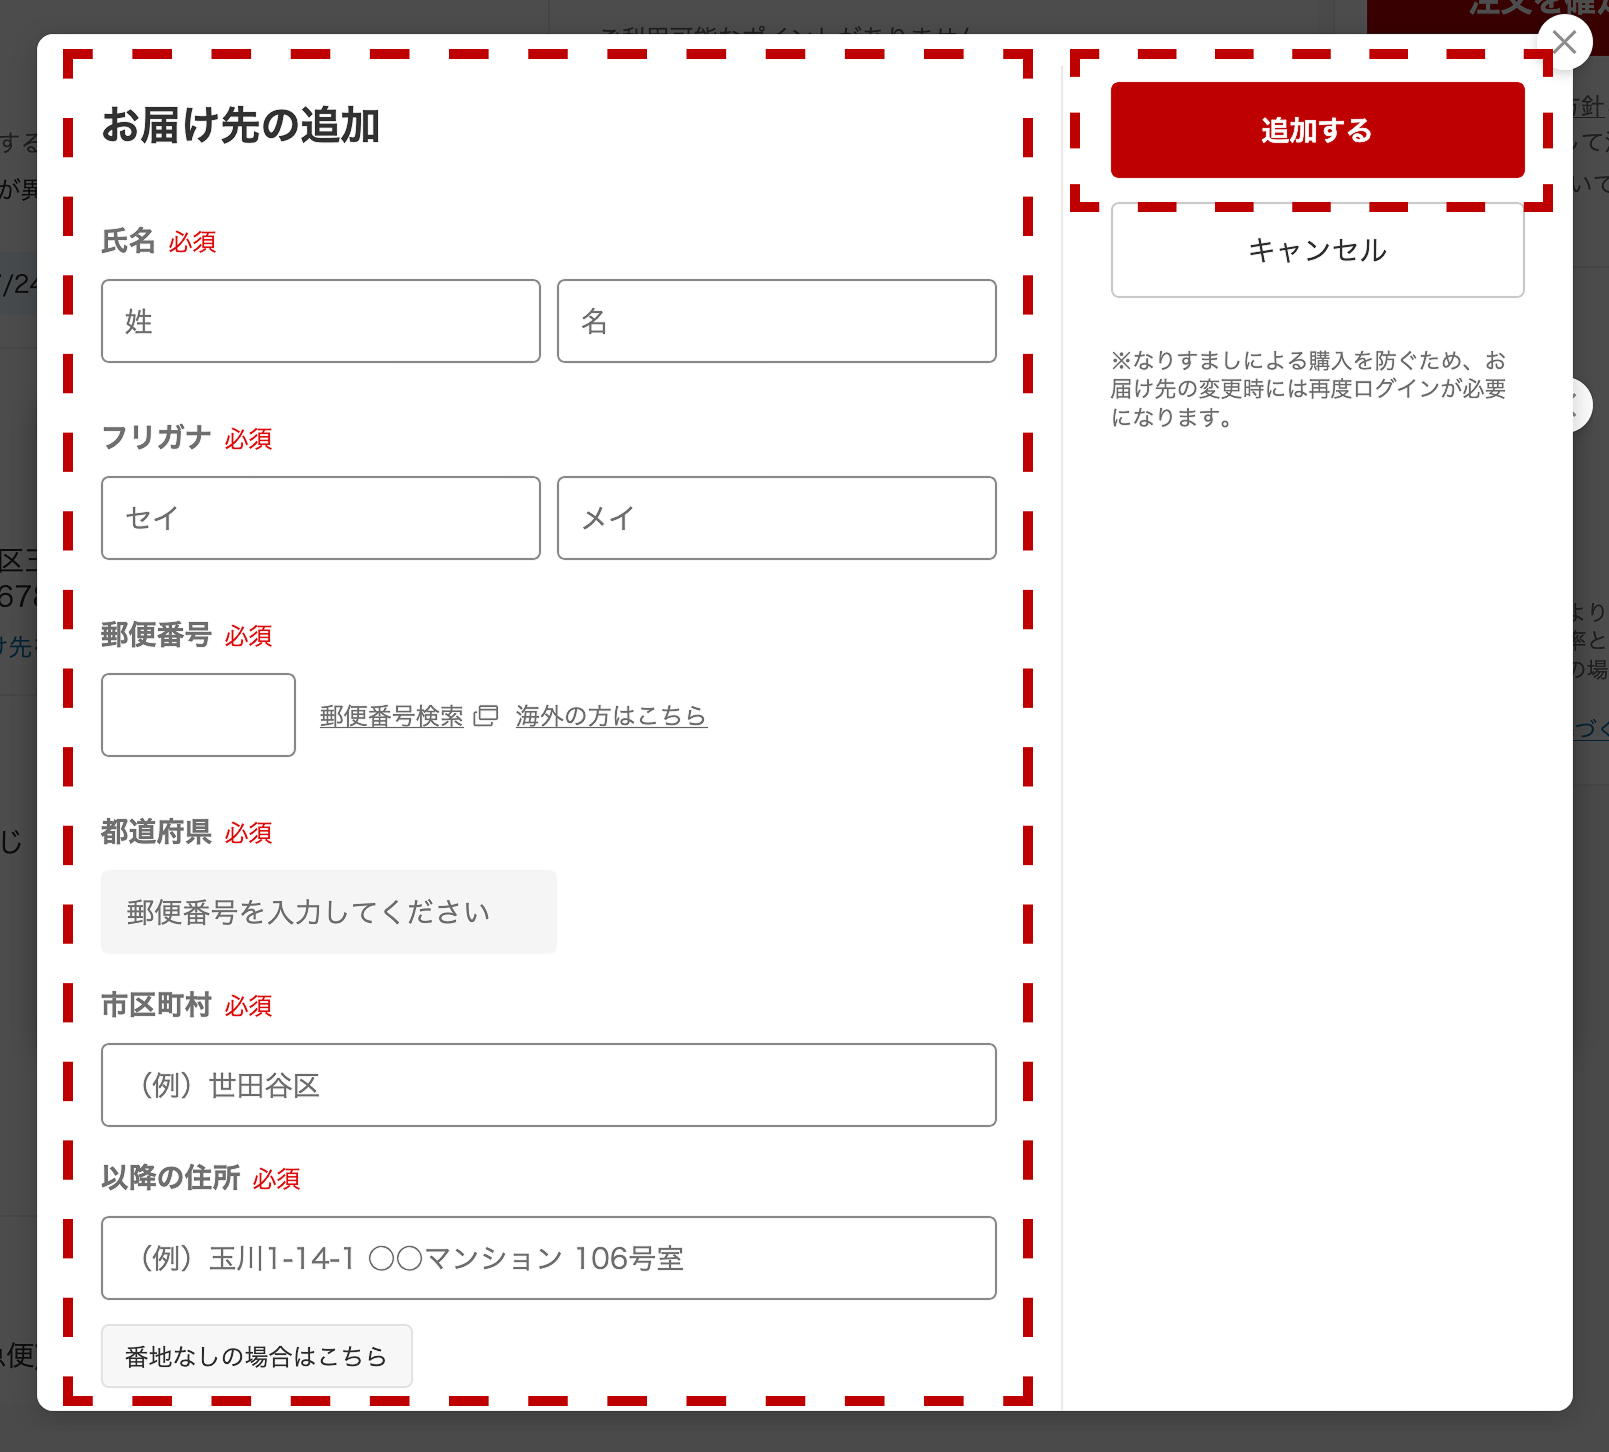Click the 以降の住所 street address input
Screen dimensions: 1609x1452
[548, 1258]
